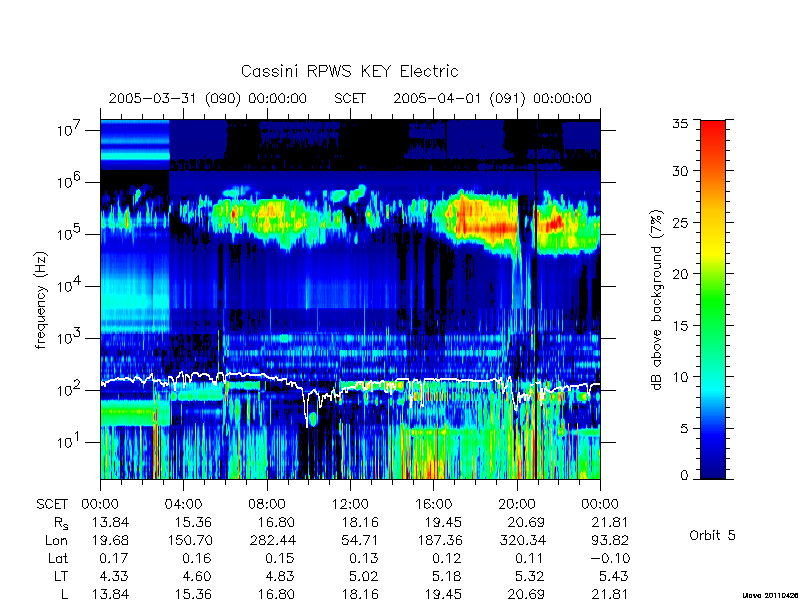
Task: Click the color bar scale
Action: (713, 299)
